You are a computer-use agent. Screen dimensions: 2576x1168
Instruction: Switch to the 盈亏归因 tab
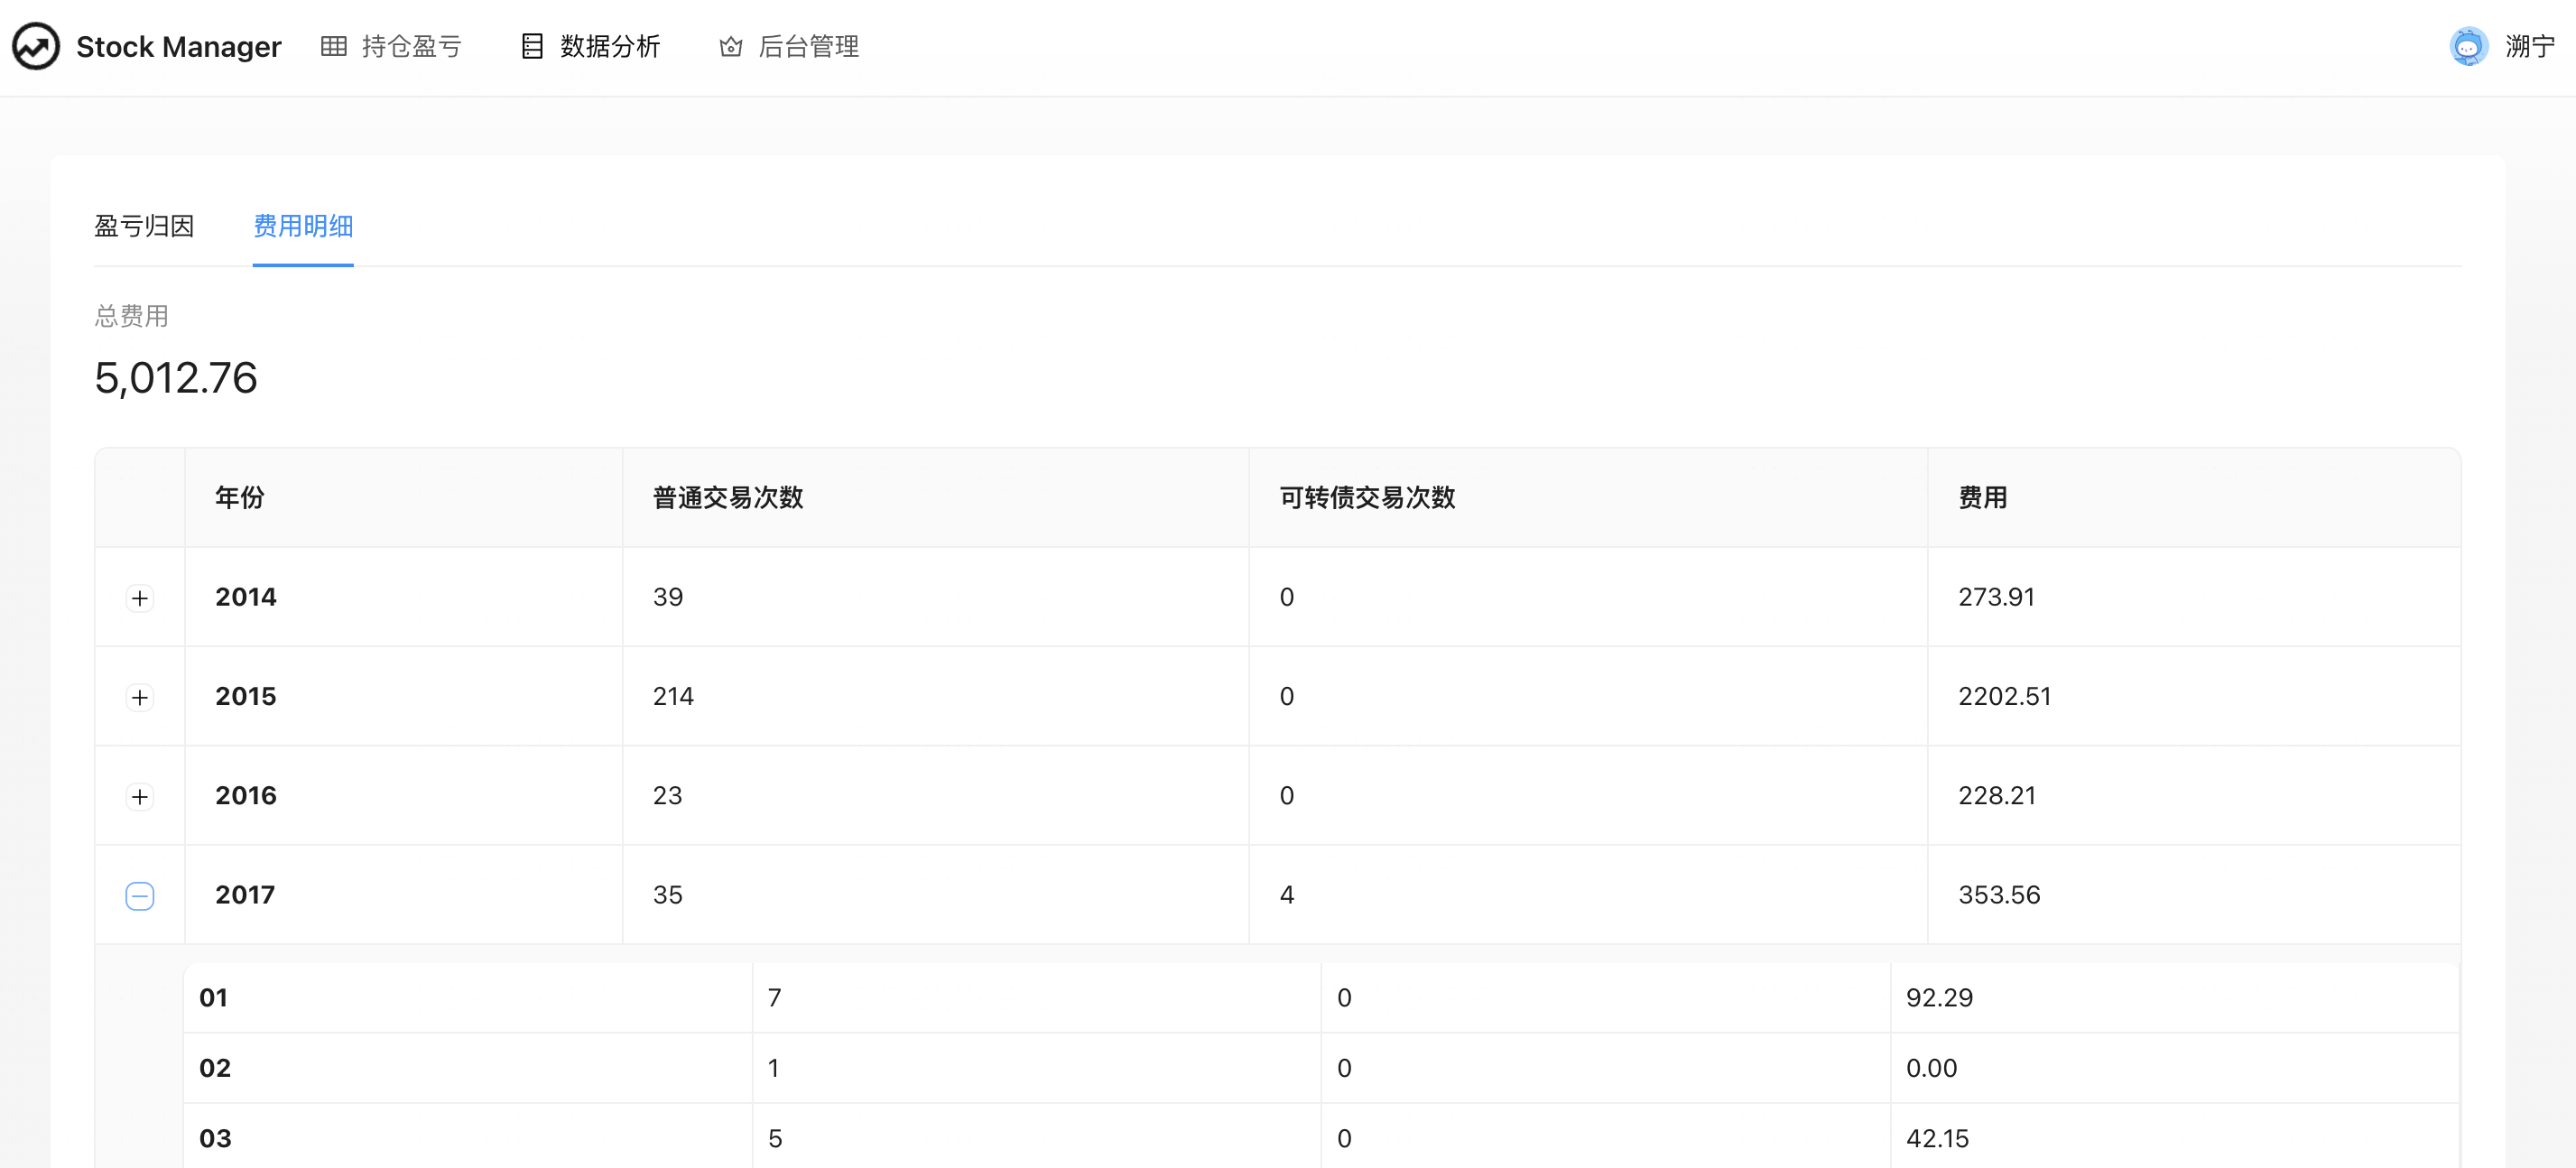point(144,226)
